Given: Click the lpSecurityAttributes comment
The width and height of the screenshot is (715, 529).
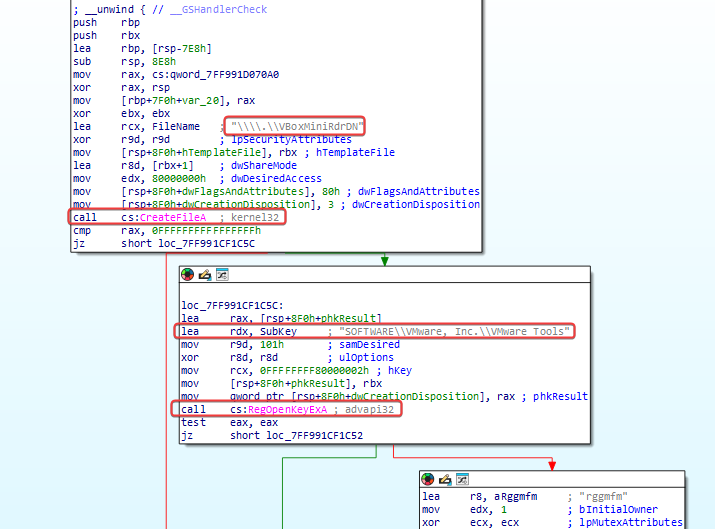Looking at the screenshot, I should click(291, 139).
